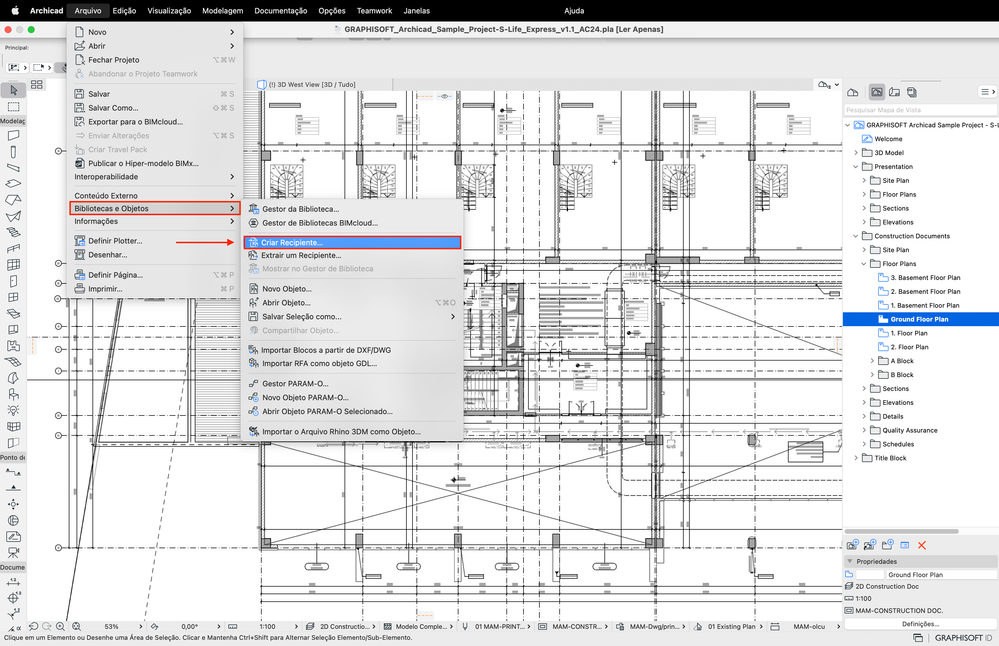The image size is (999, 646).
Task: Select the Slab tool in toolbox
Action: coord(13,183)
